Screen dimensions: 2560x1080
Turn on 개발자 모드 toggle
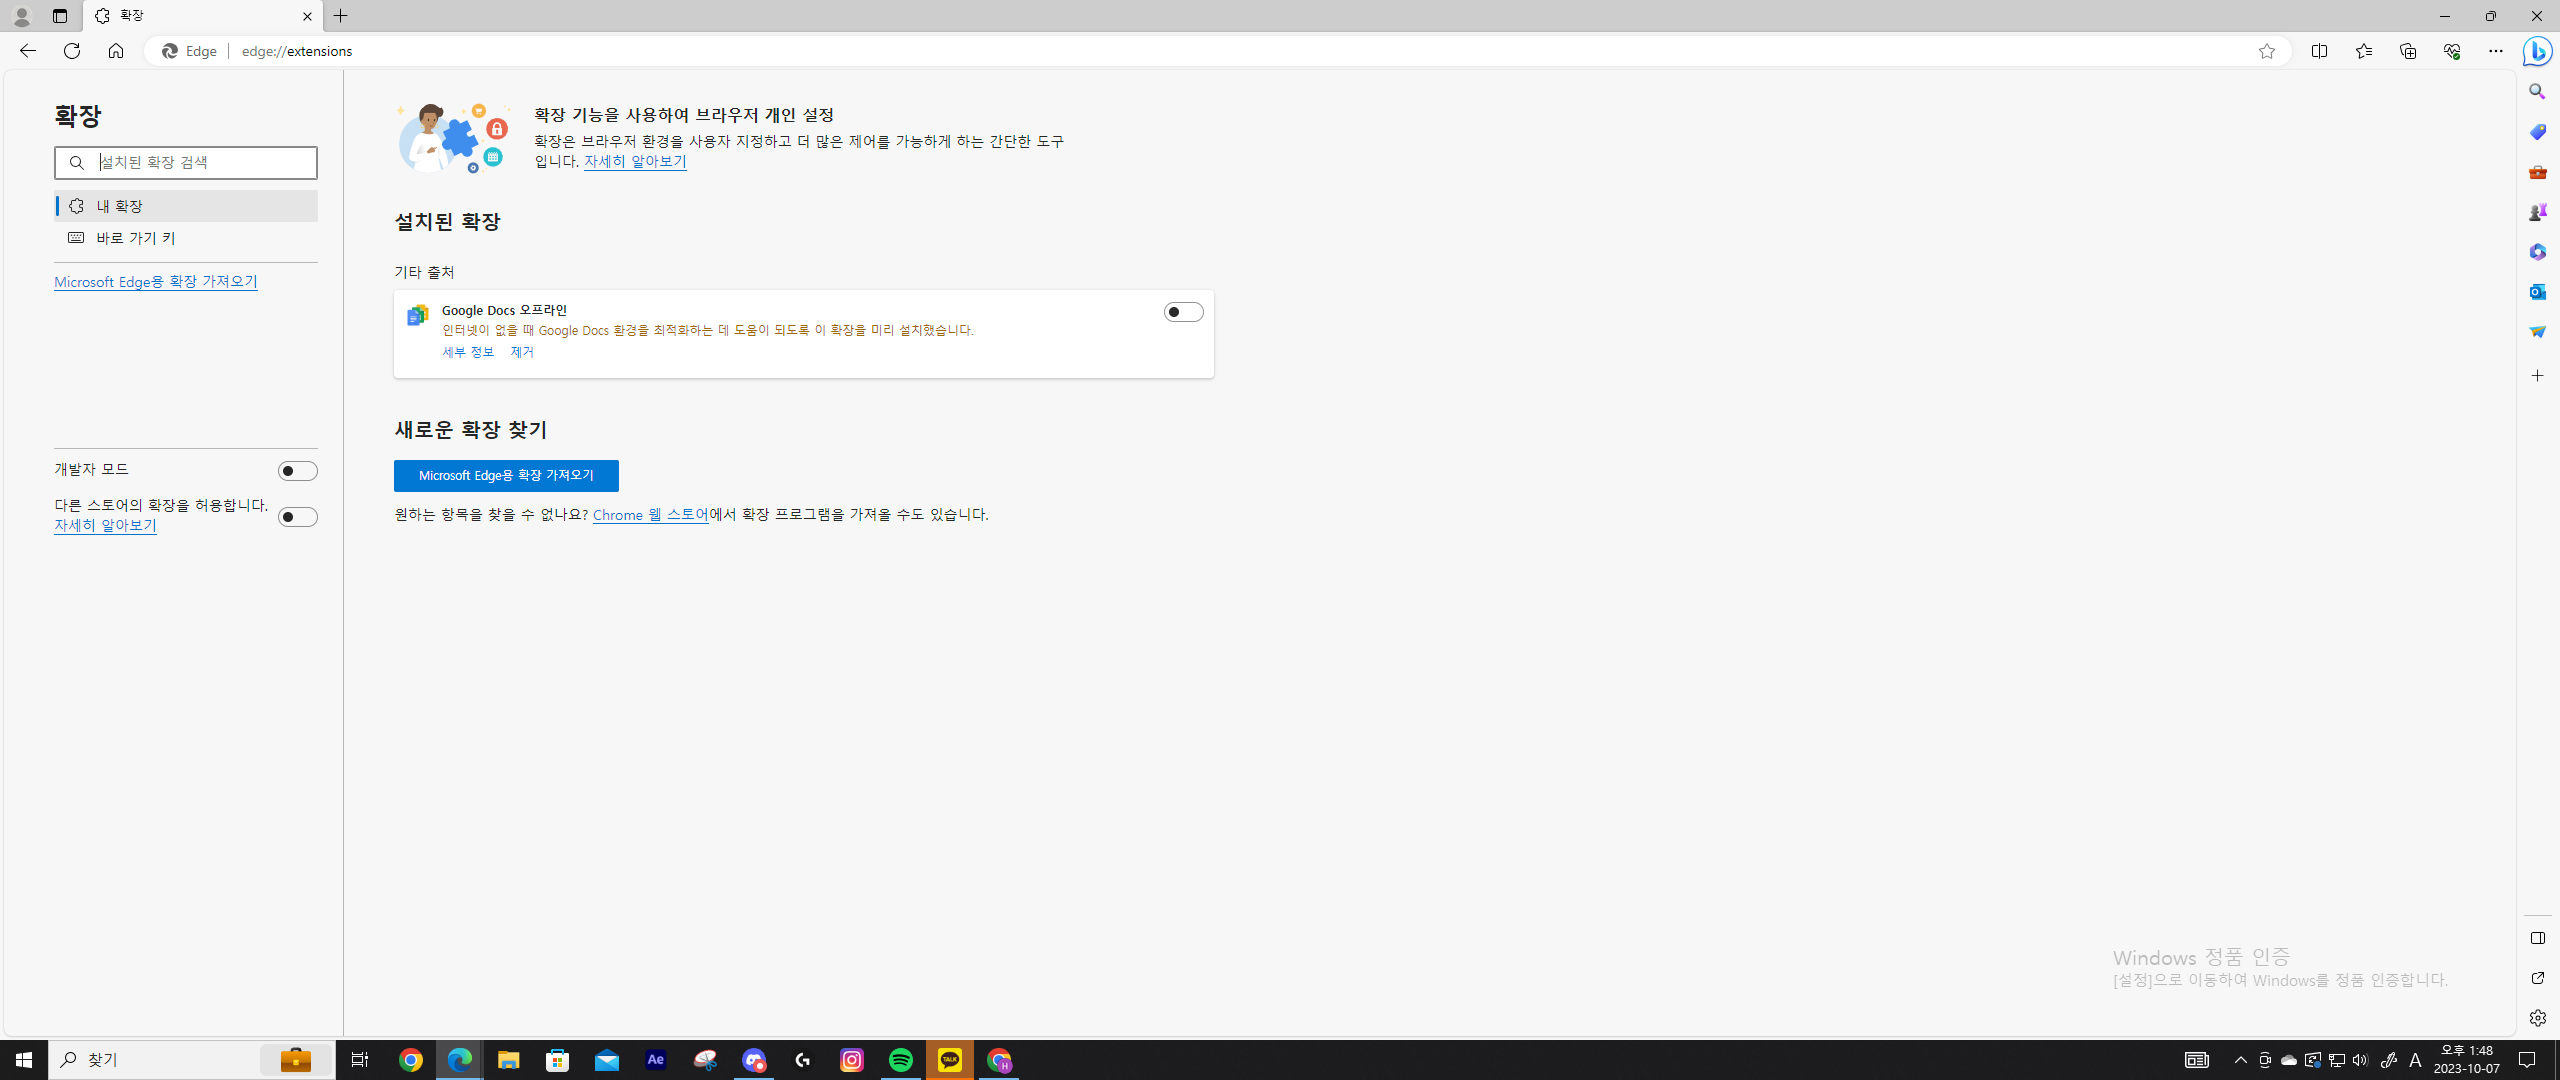coord(297,471)
